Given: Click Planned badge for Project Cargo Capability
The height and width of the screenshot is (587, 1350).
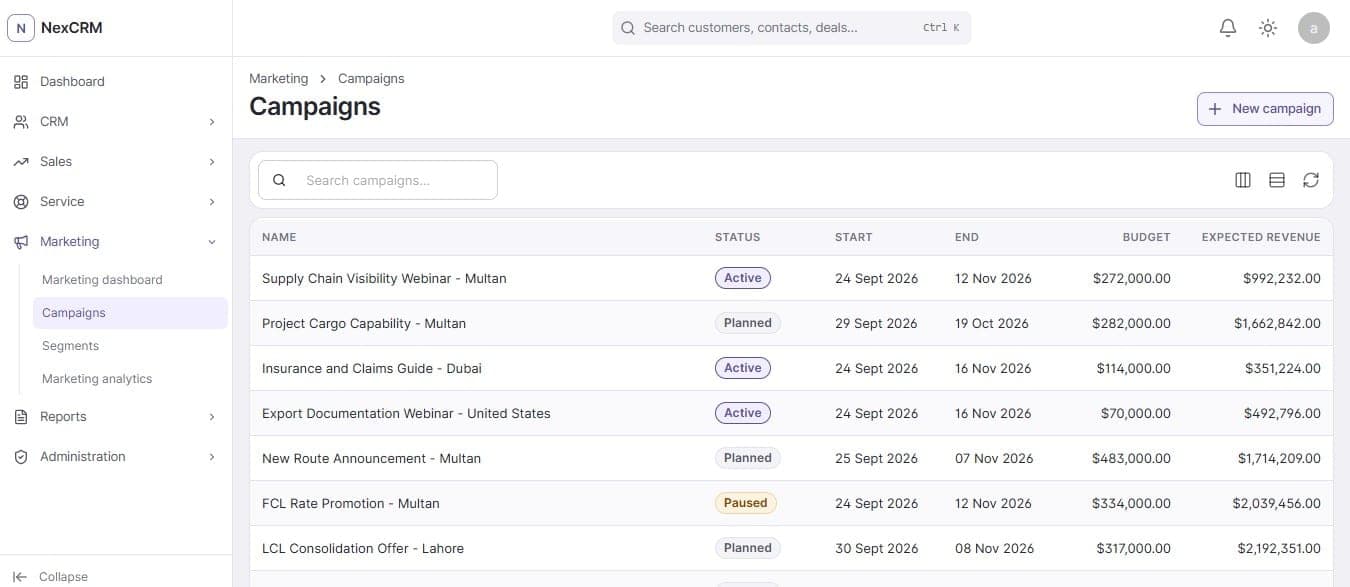Looking at the screenshot, I should 748,323.
